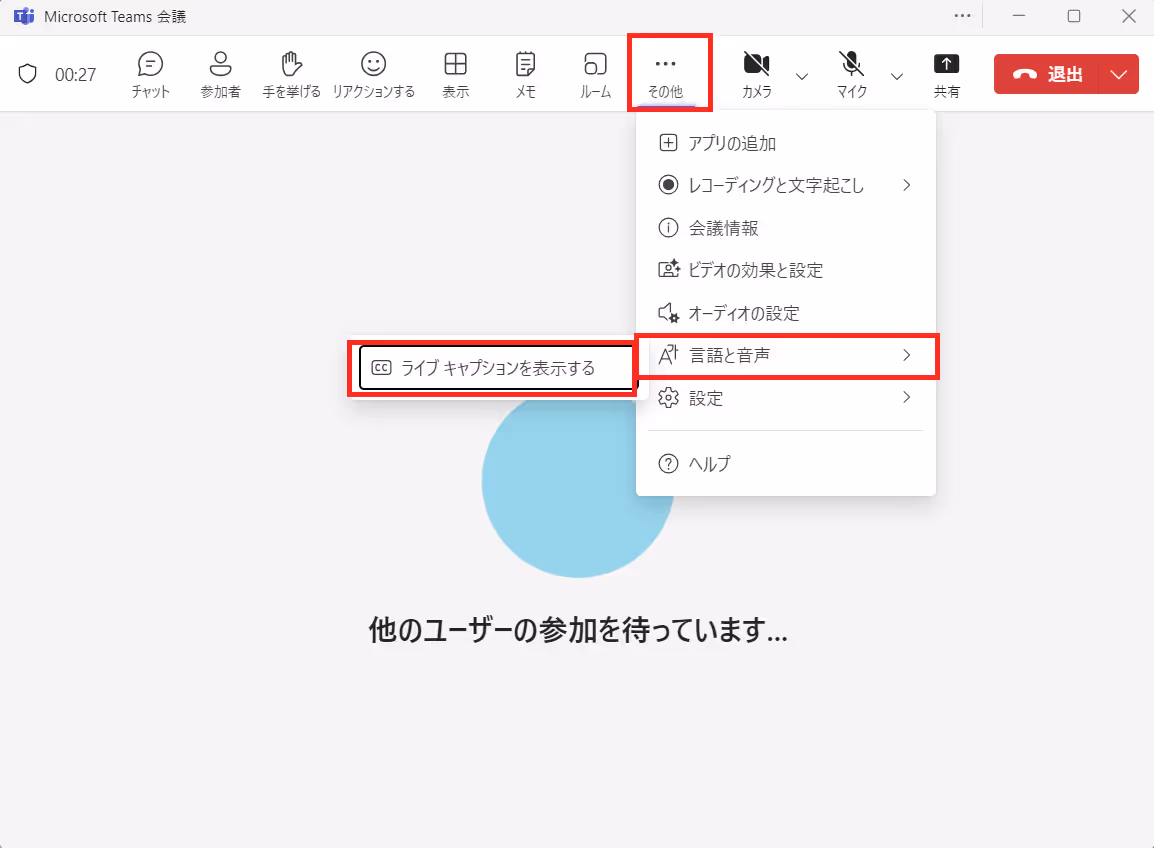
Task: Open ビデオの効果と設定
Action: 786,270
